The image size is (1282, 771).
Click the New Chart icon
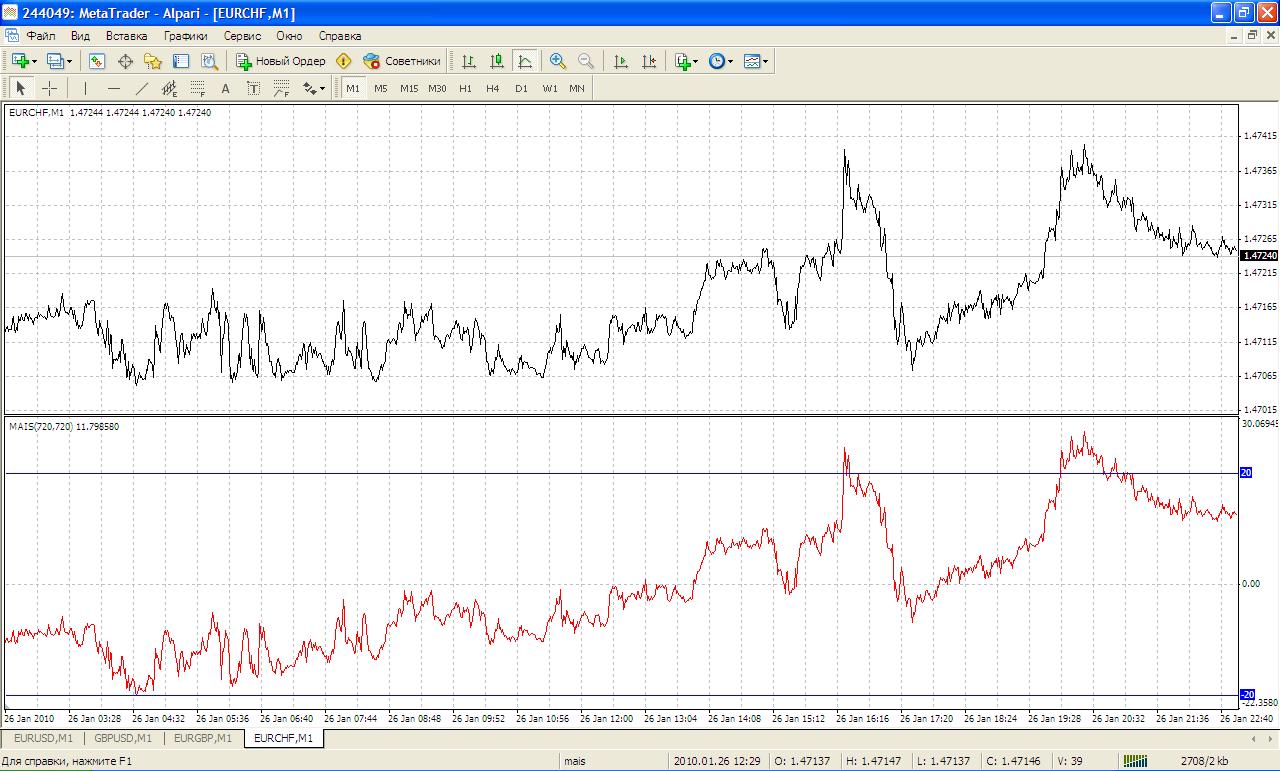tap(20, 61)
